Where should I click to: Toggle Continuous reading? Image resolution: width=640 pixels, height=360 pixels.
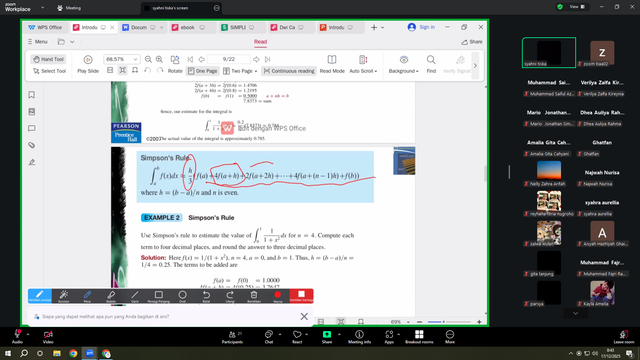pos(289,71)
